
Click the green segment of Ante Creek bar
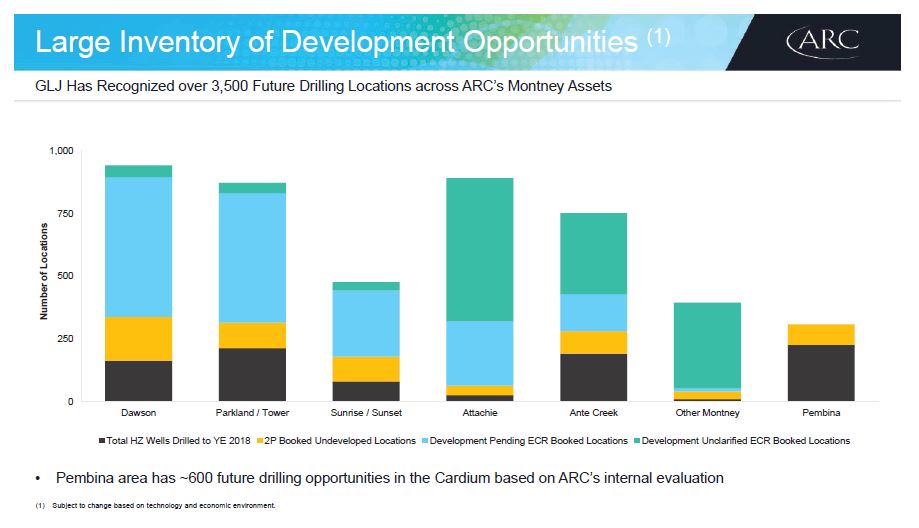(x=593, y=254)
